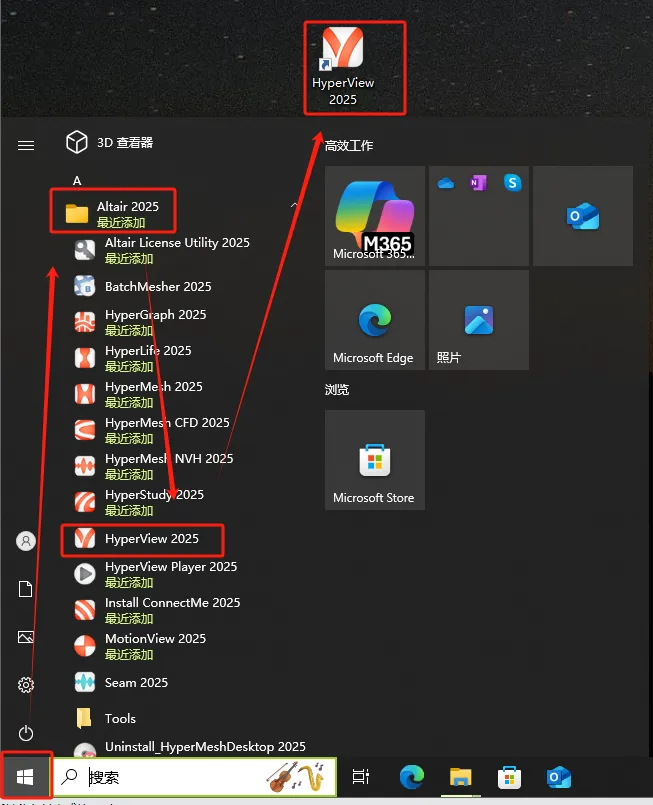Launch HyperLife 2025 icon
The height and width of the screenshot is (805, 653).
[x=85, y=358]
